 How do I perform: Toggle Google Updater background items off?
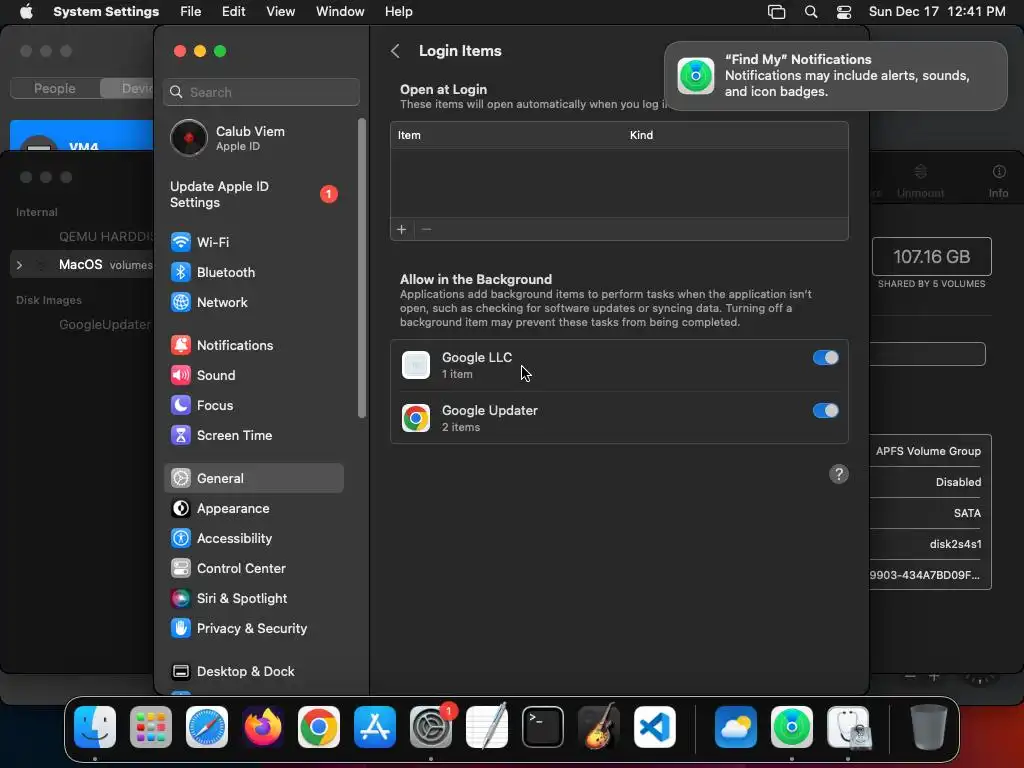[x=825, y=411]
